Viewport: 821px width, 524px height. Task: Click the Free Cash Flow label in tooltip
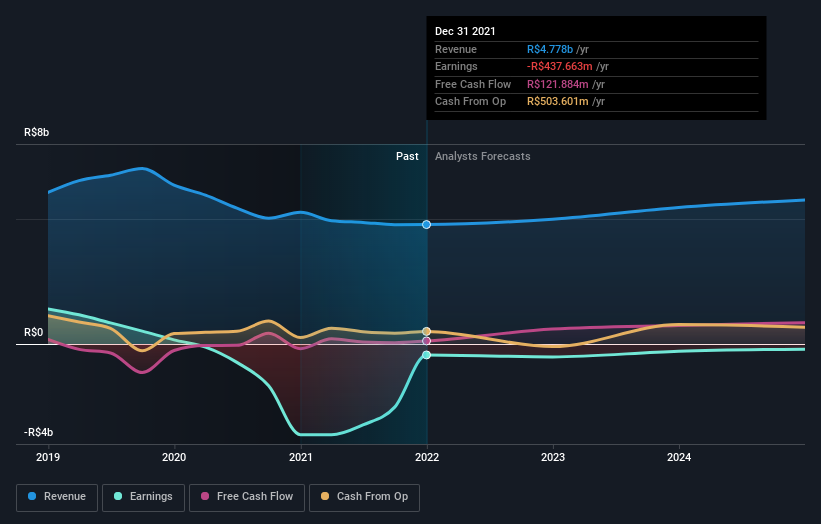click(x=473, y=84)
